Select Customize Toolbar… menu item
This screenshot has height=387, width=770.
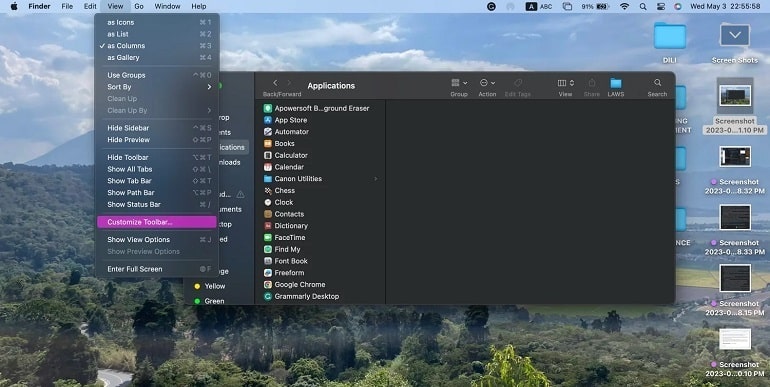(x=157, y=222)
